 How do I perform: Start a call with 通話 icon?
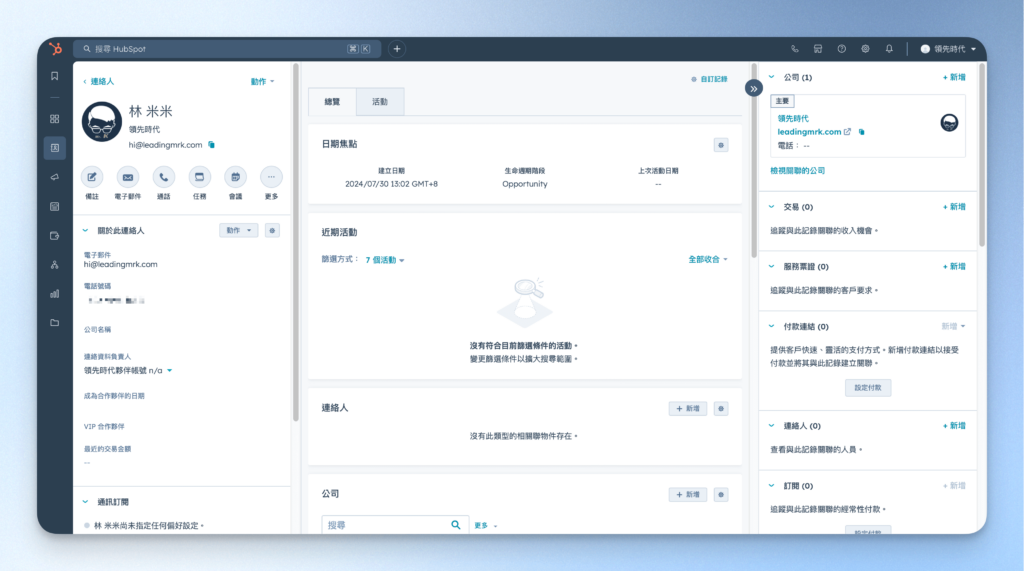point(164,177)
